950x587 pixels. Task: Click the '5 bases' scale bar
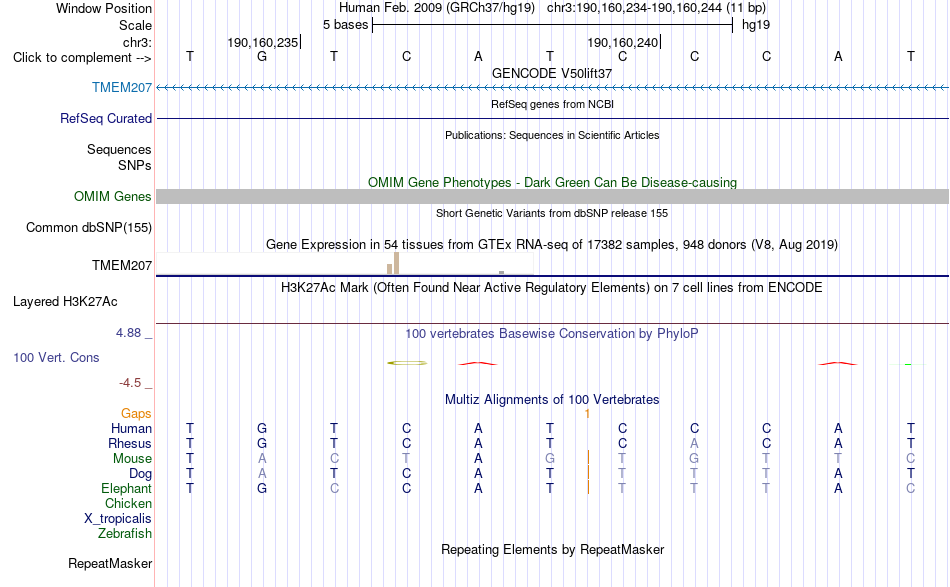[552, 25]
